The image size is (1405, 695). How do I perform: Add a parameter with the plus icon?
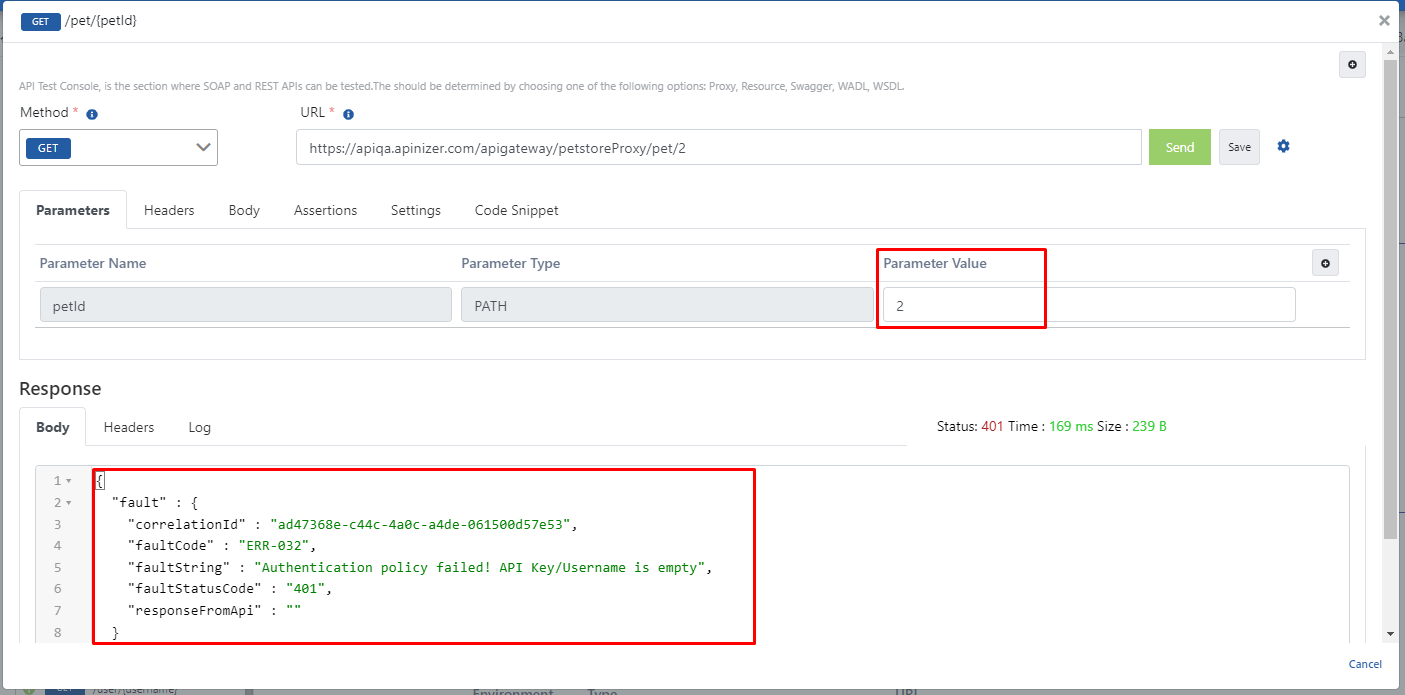(1326, 264)
